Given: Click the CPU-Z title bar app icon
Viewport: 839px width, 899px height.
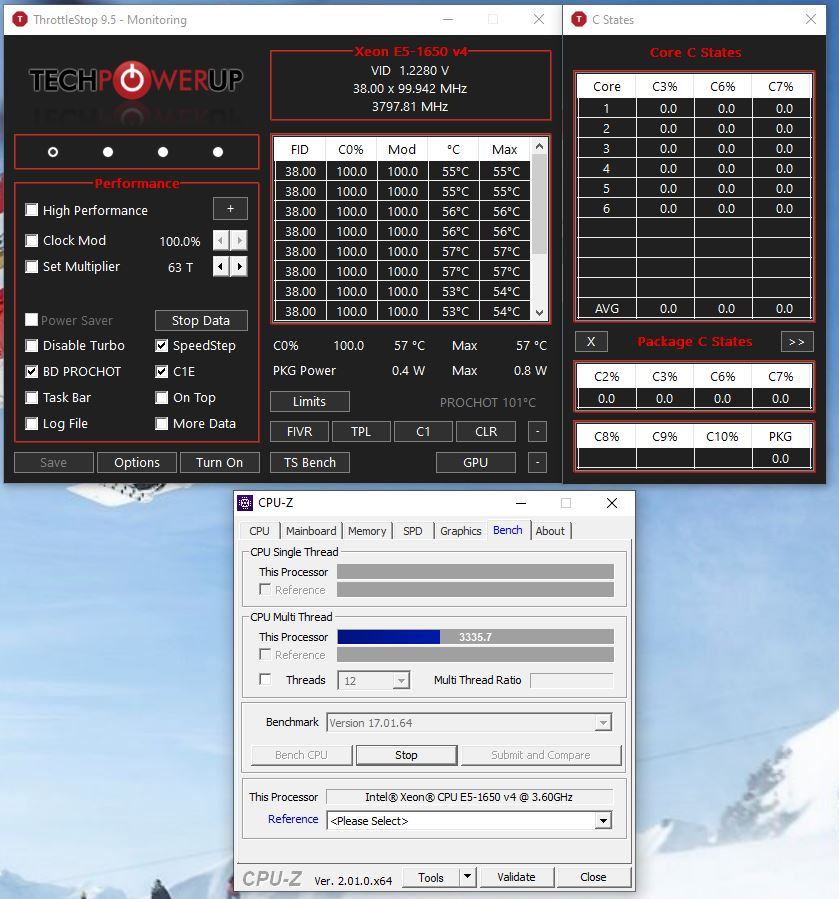Looking at the screenshot, I should click(245, 503).
